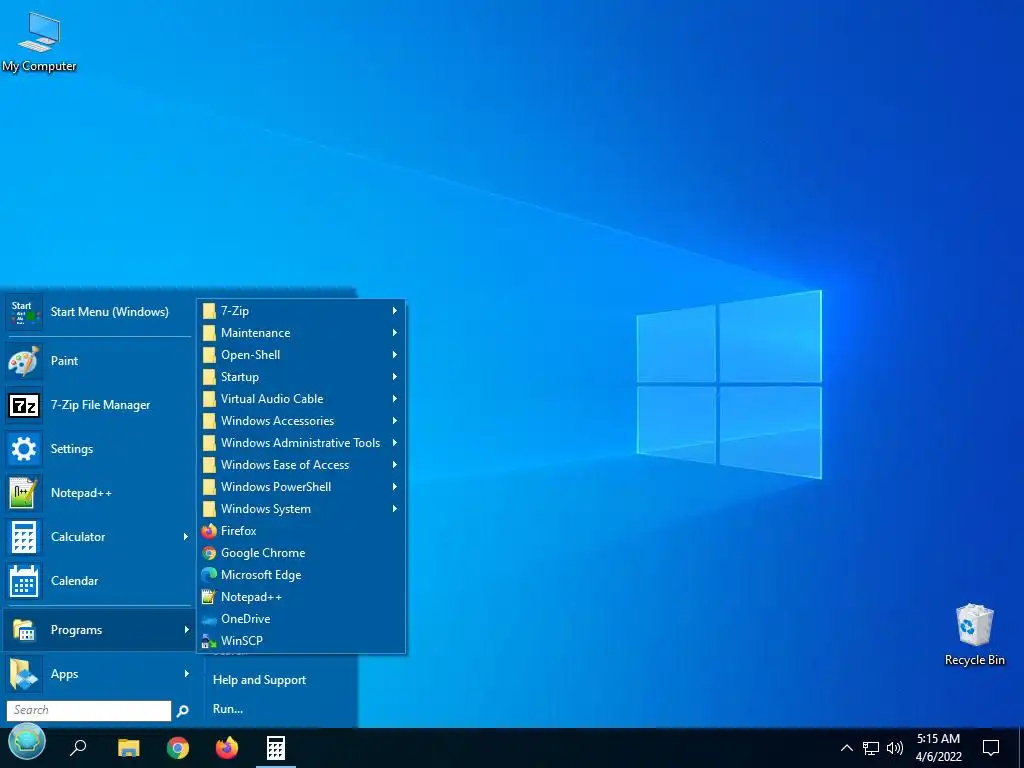Select the Programs menu item label
Viewport: 1024px width, 768px height.
[76, 630]
